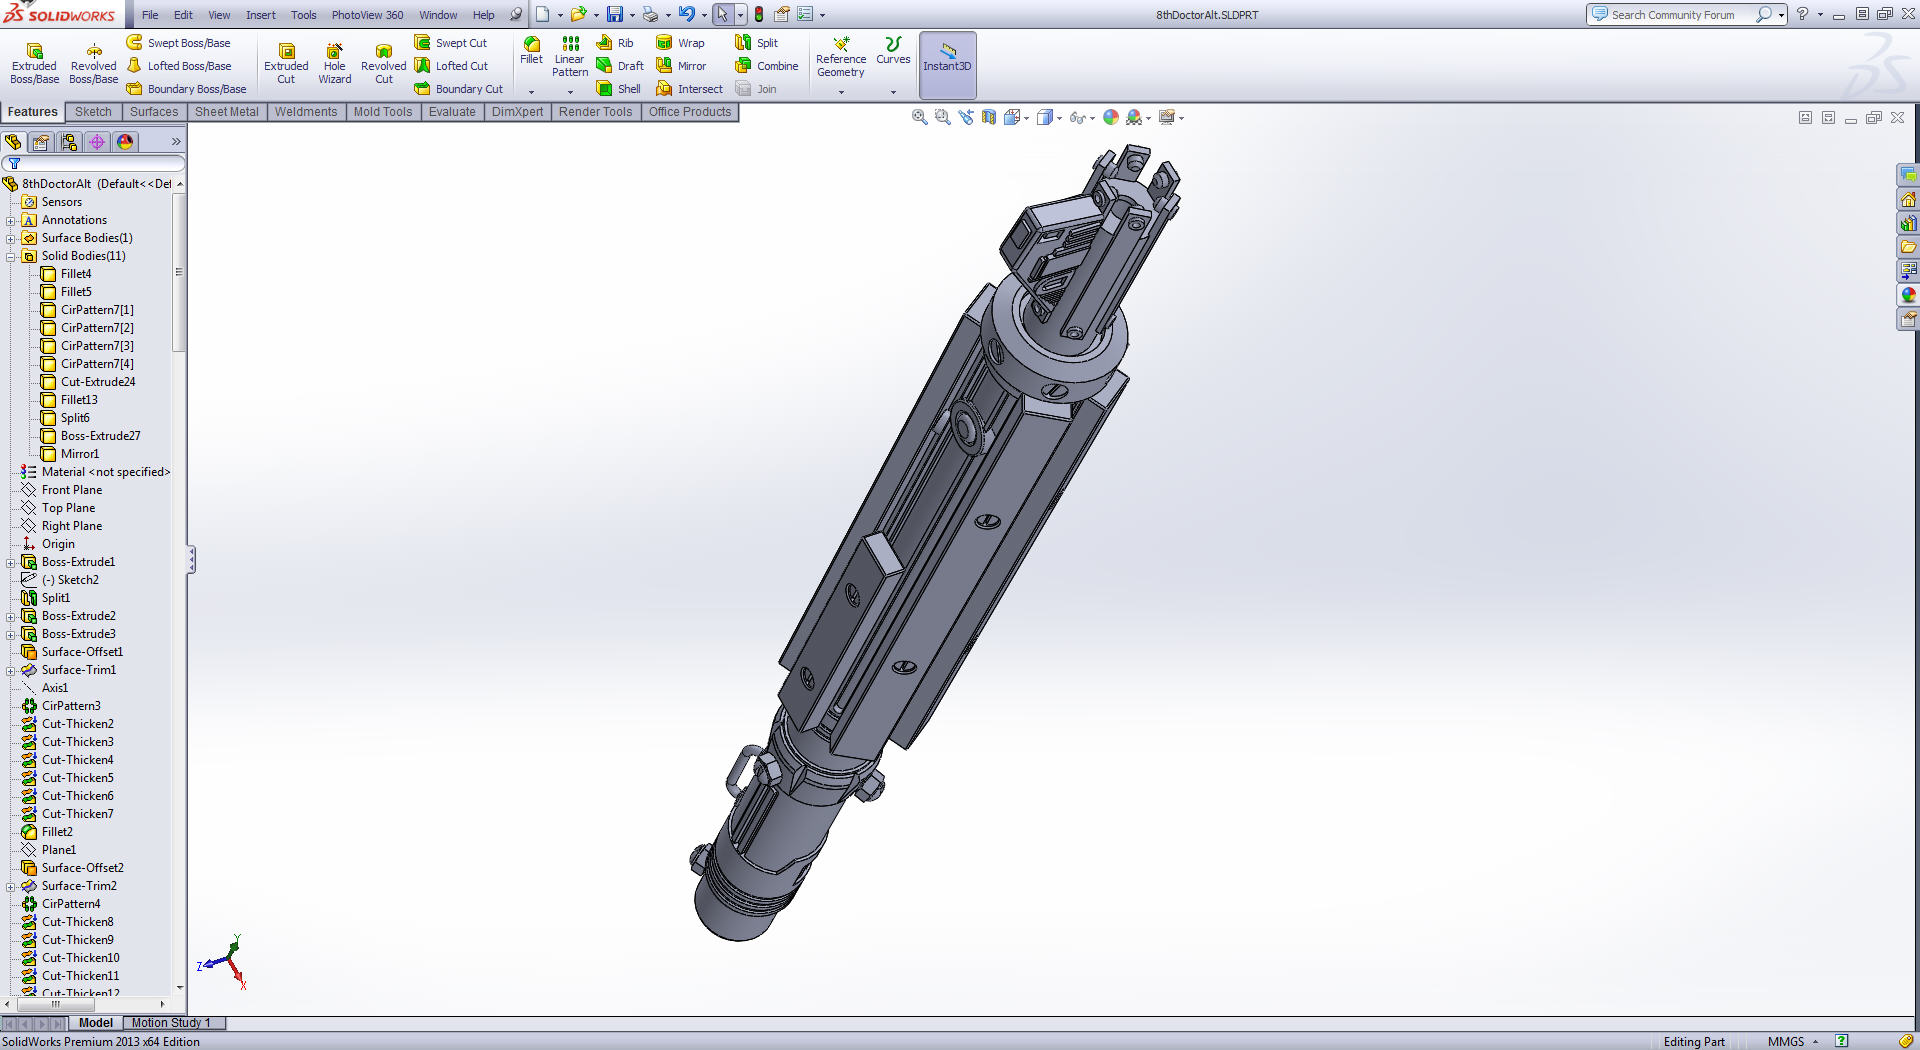Open the DimXpertManager tab
1920x1050 pixels.
[97, 142]
